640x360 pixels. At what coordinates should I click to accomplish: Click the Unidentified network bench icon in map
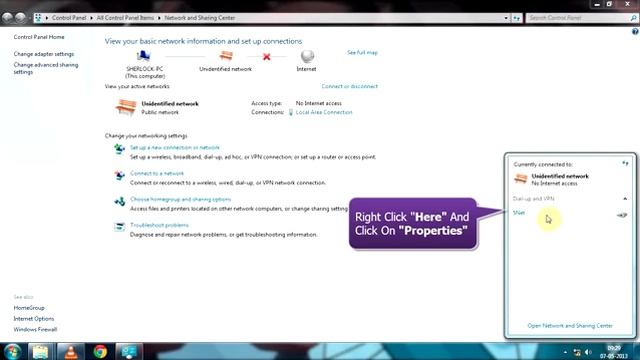click(226, 56)
